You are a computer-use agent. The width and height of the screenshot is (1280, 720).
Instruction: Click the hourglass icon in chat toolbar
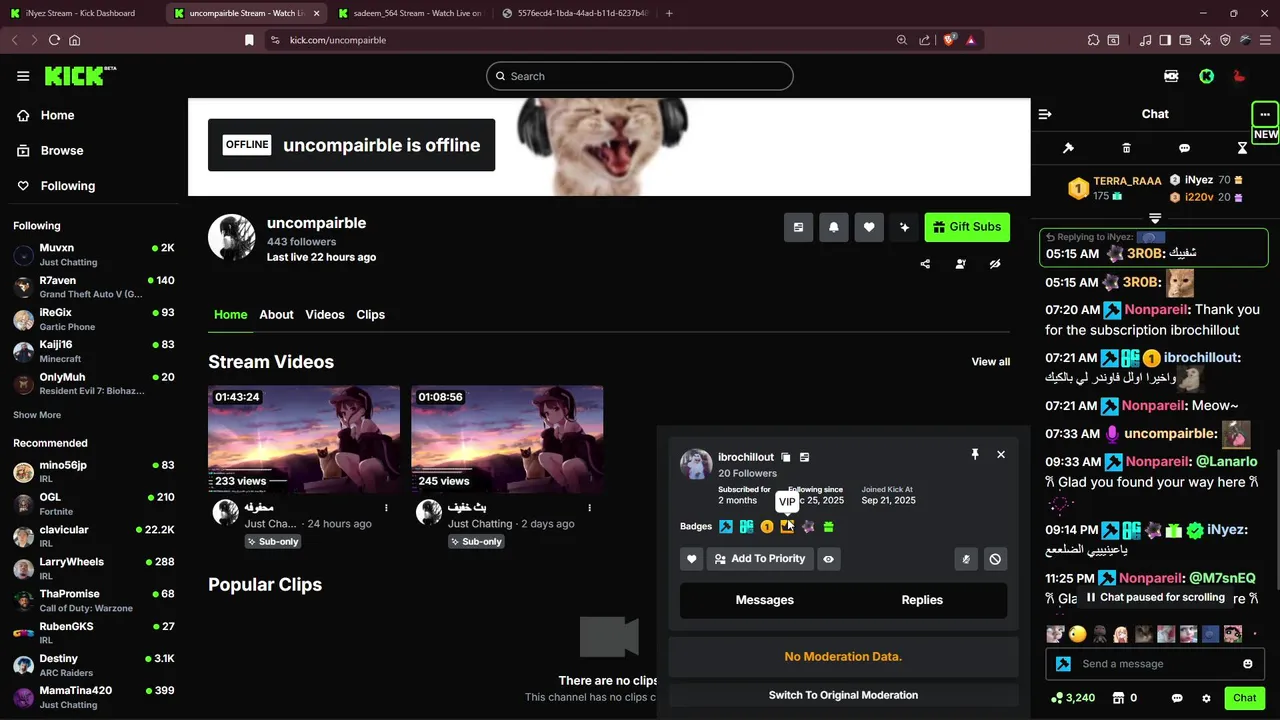tap(1242, 148)
